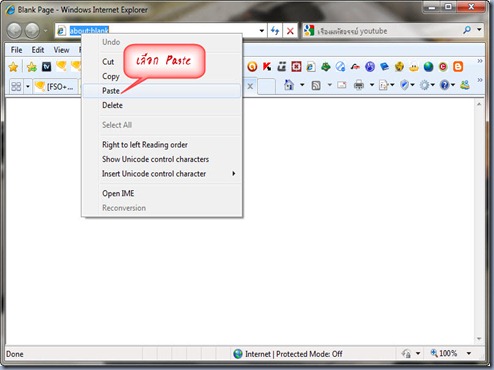This screenshot has width=494, height=370.
Task: Click the Print icon
Action: coord(359,85)
